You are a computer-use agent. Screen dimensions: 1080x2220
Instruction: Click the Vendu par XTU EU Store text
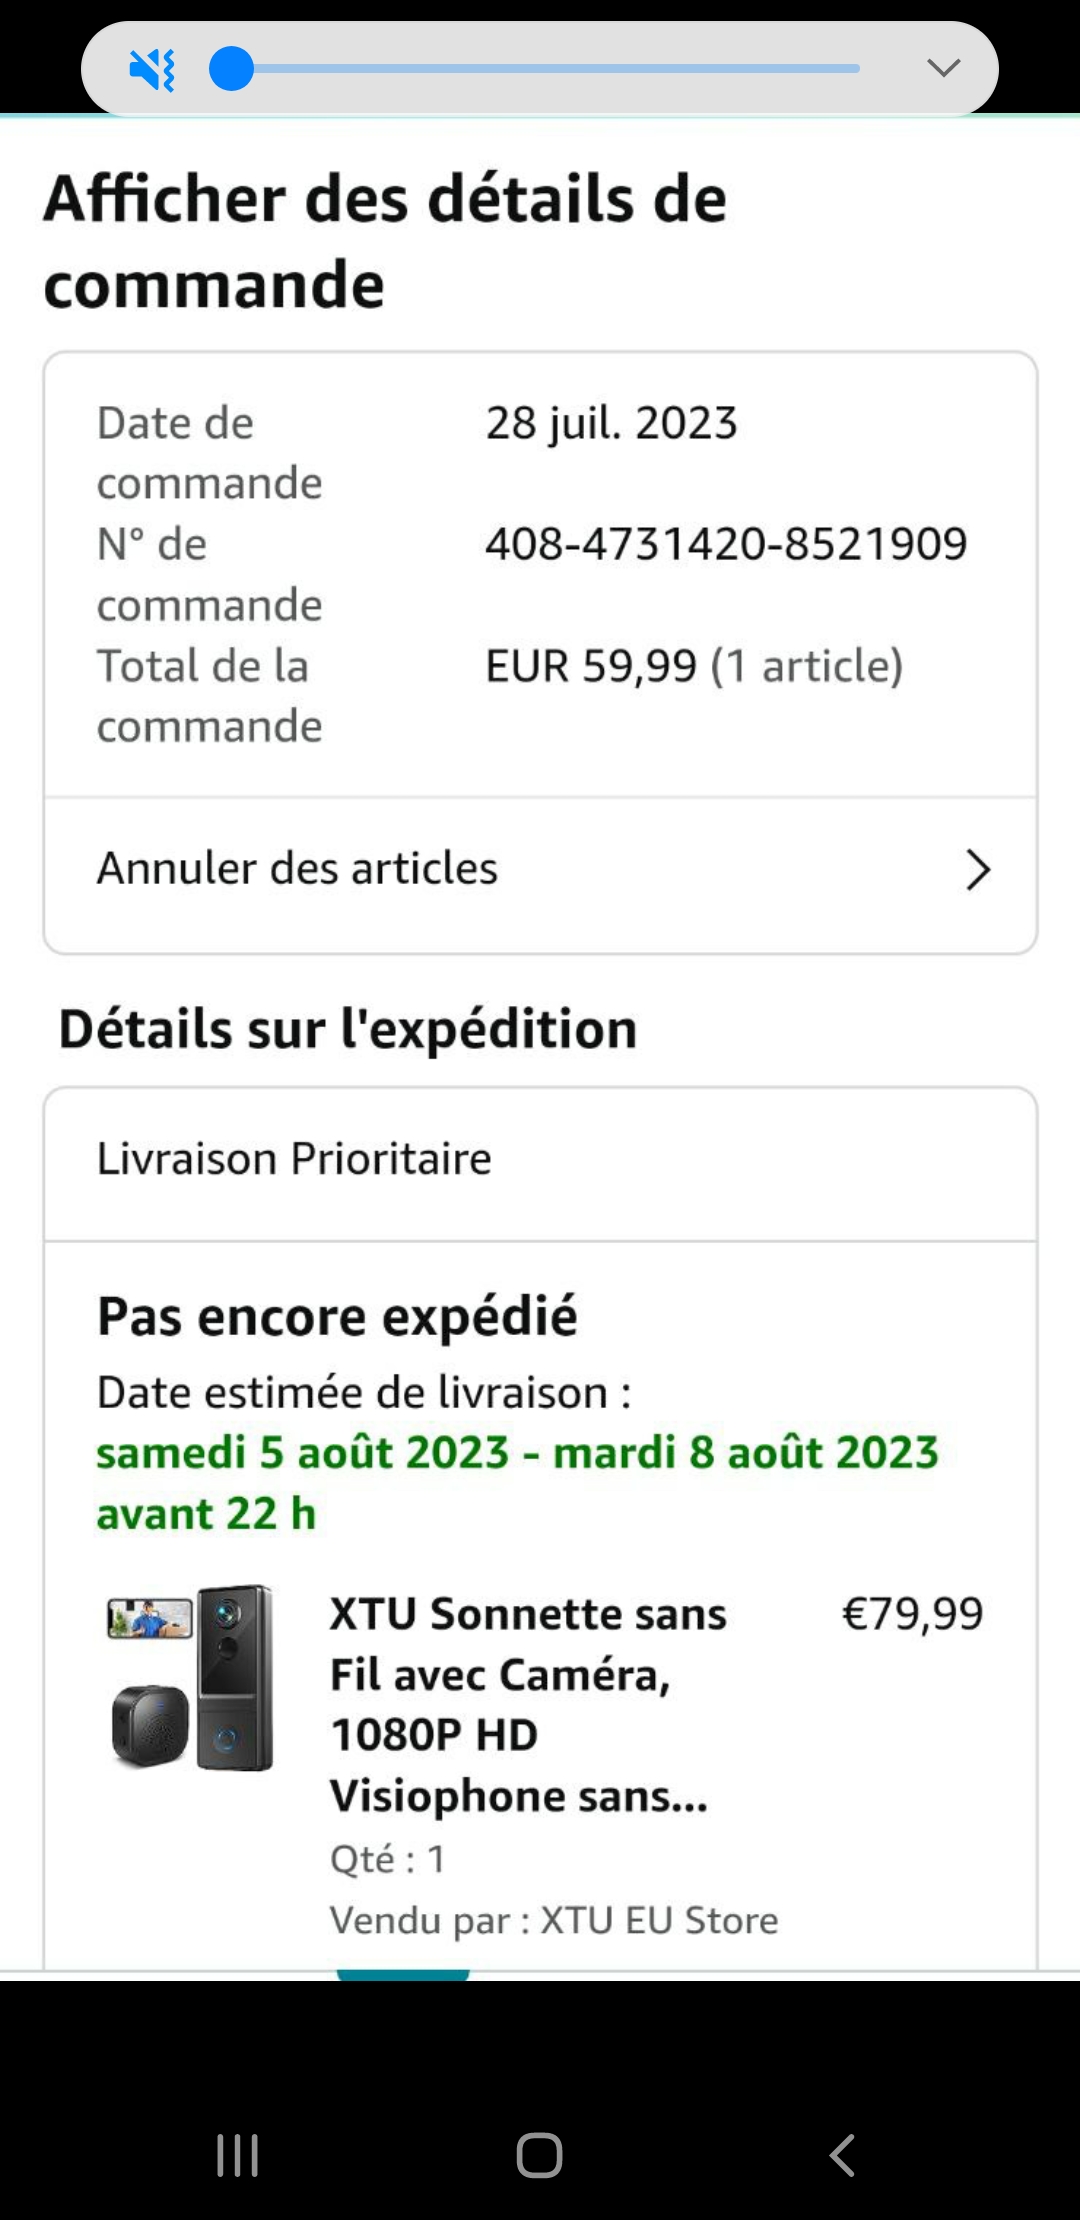tap(554, 1921)
